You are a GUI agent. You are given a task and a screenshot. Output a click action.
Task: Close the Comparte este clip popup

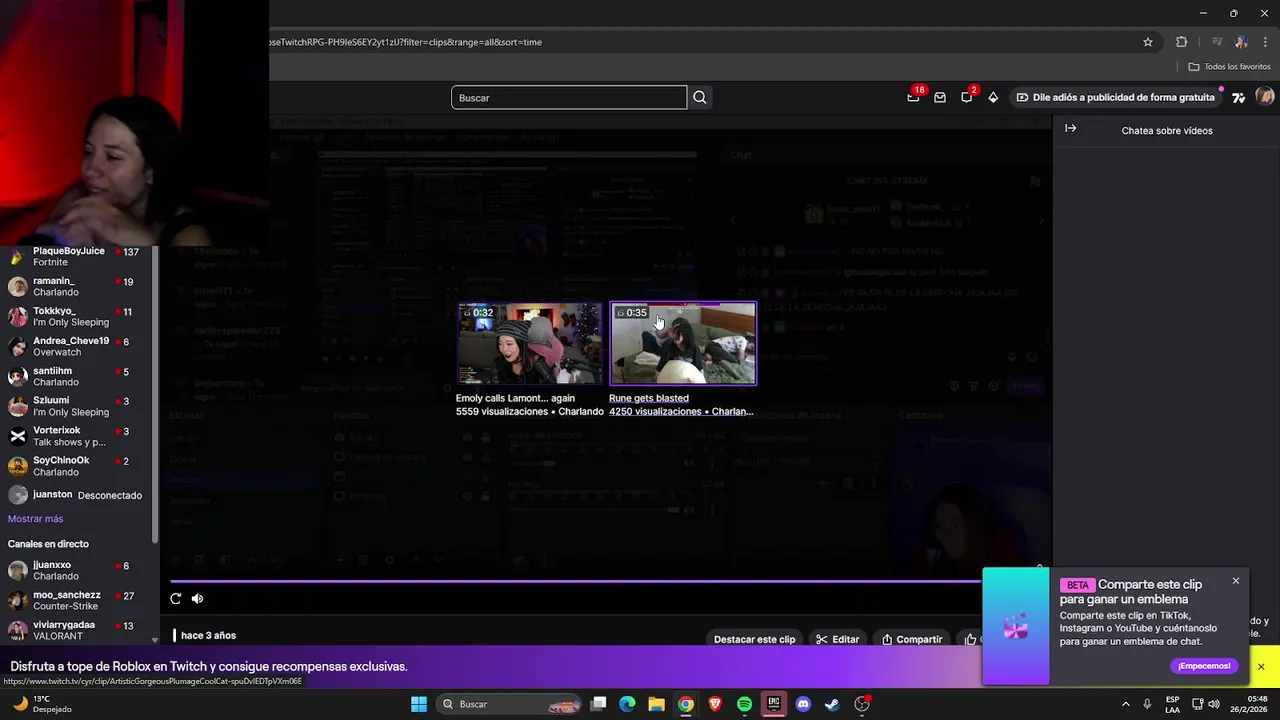tap(1236, 581)
